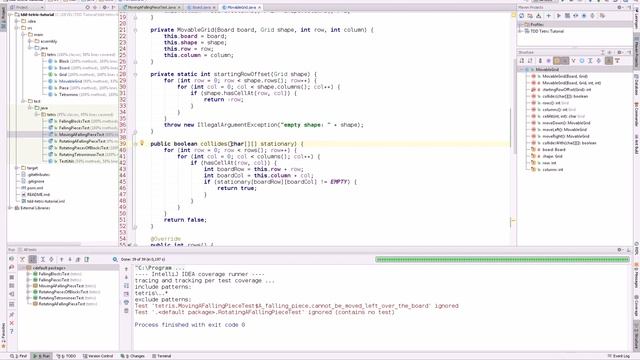Click stop process square icon in Run panel

click(11, 278)
